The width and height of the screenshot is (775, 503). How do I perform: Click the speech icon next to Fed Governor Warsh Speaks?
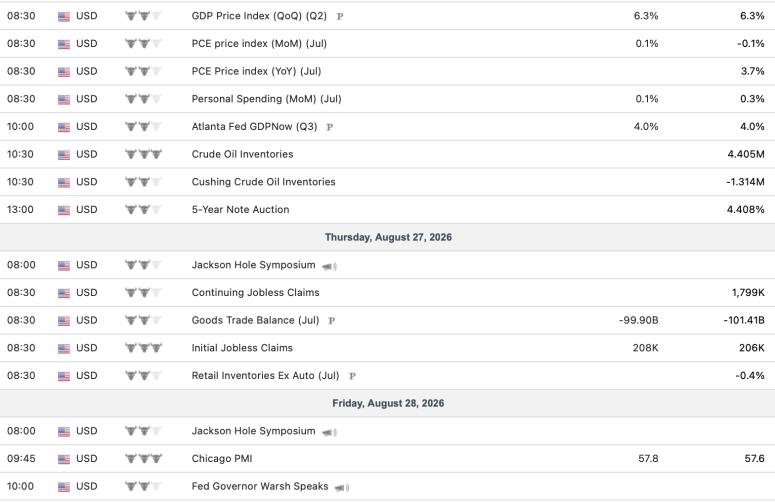[342, 488]
